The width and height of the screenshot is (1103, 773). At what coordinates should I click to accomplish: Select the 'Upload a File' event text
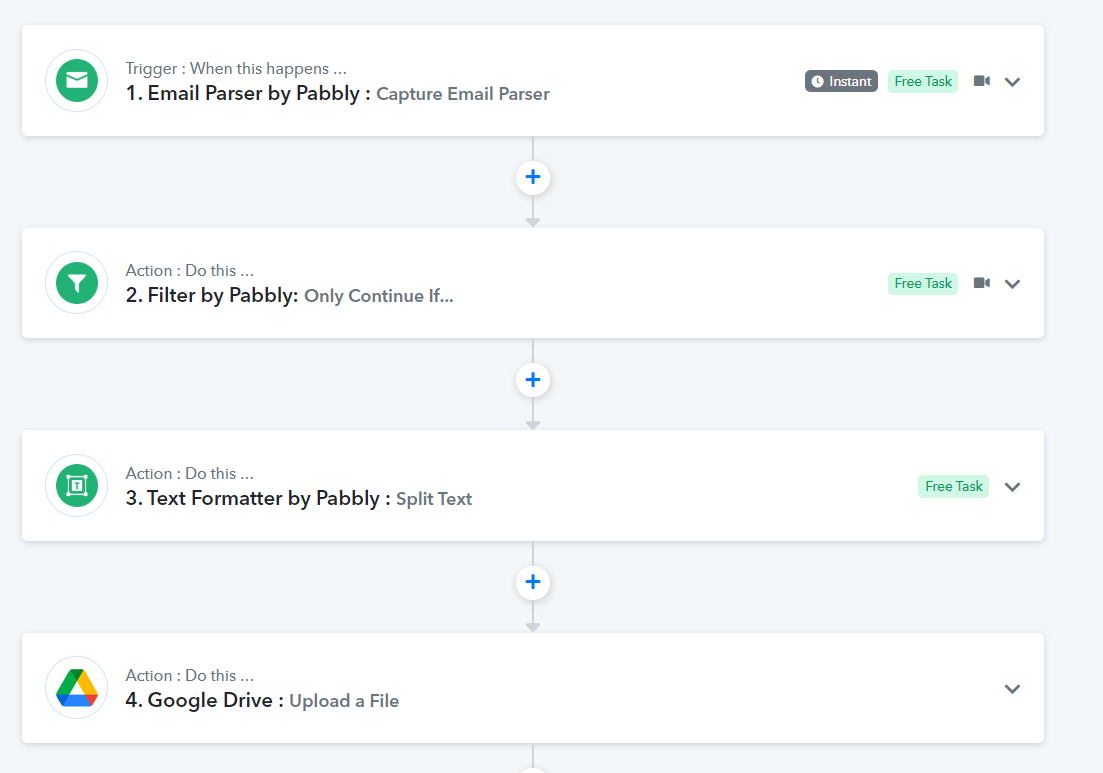(x=344, y=701)
